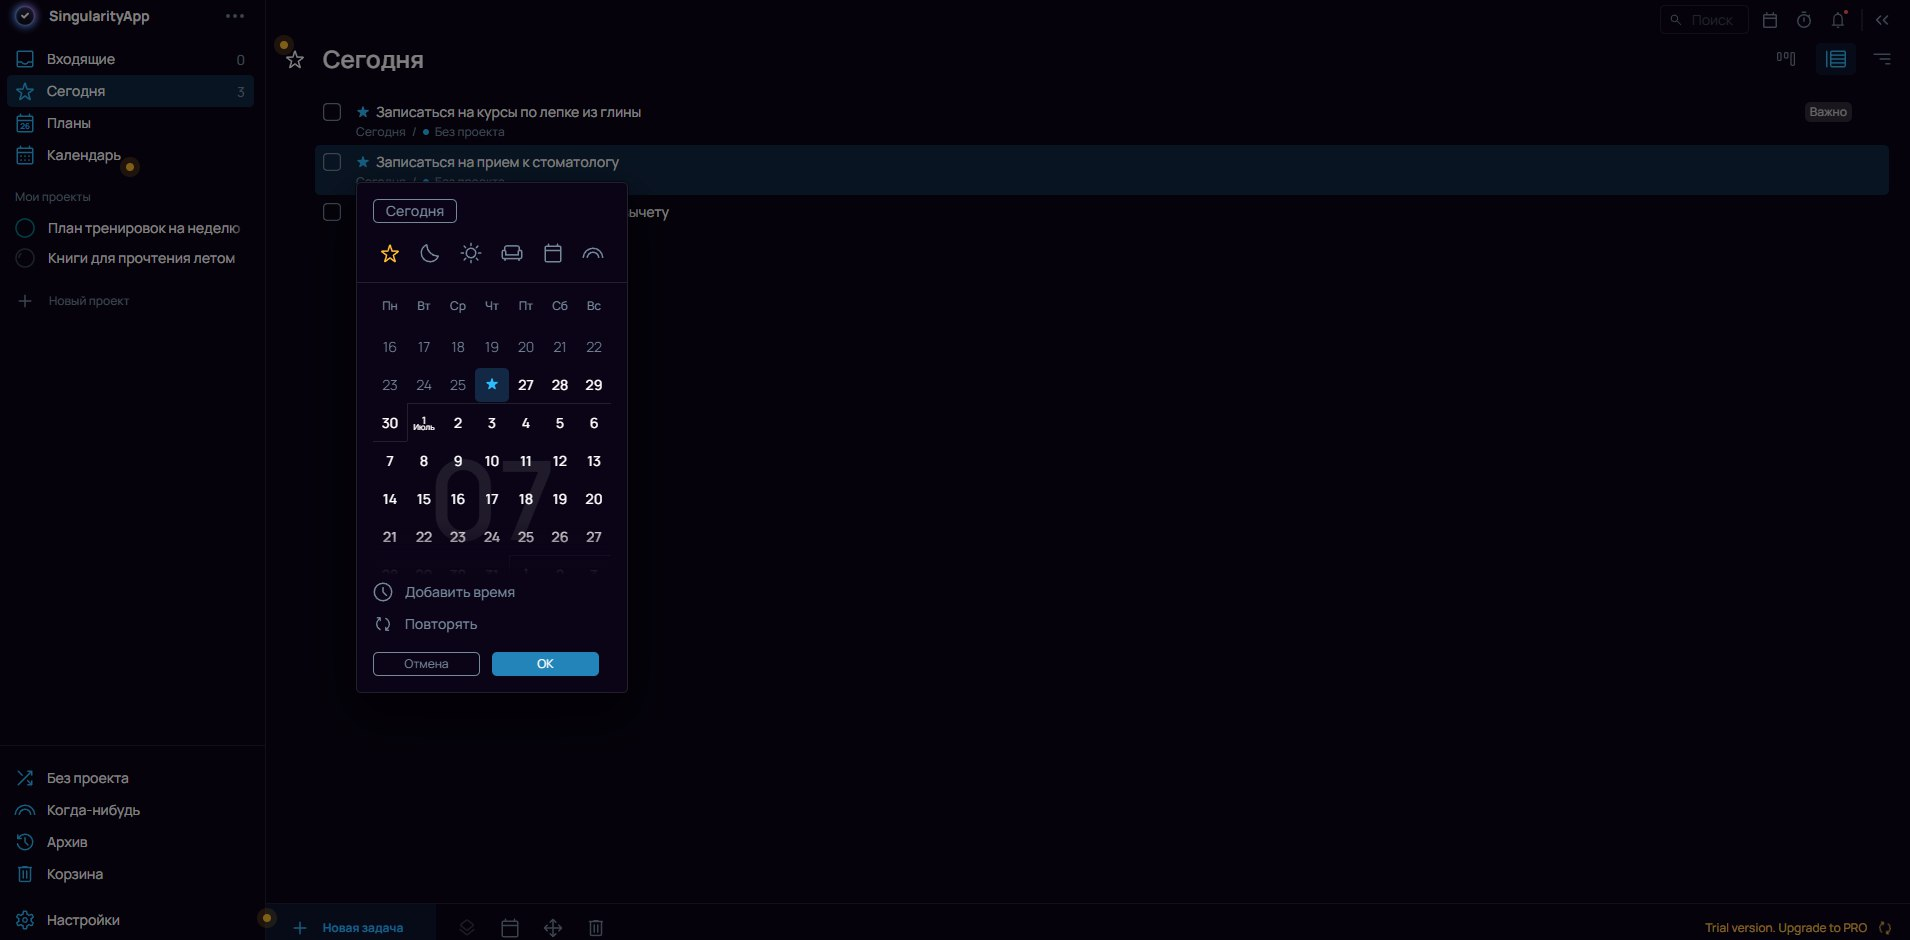Choose the sofa icon for weekend scheduling
This screenshot has width=1910, height=940.
click(511, 253)
